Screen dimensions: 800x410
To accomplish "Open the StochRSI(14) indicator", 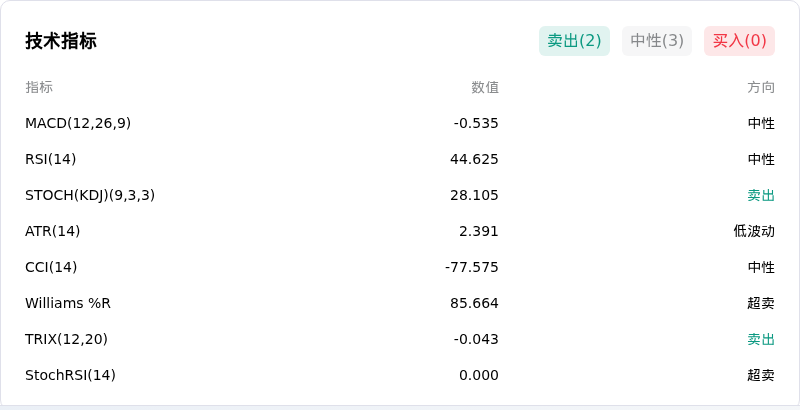I will pos(70,375).
